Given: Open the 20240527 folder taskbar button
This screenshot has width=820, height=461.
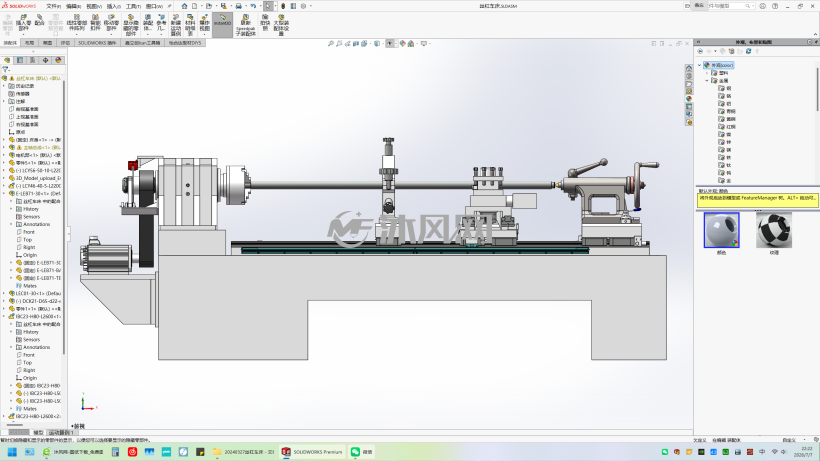Looking at the screenshot, I should click(244, 452).
